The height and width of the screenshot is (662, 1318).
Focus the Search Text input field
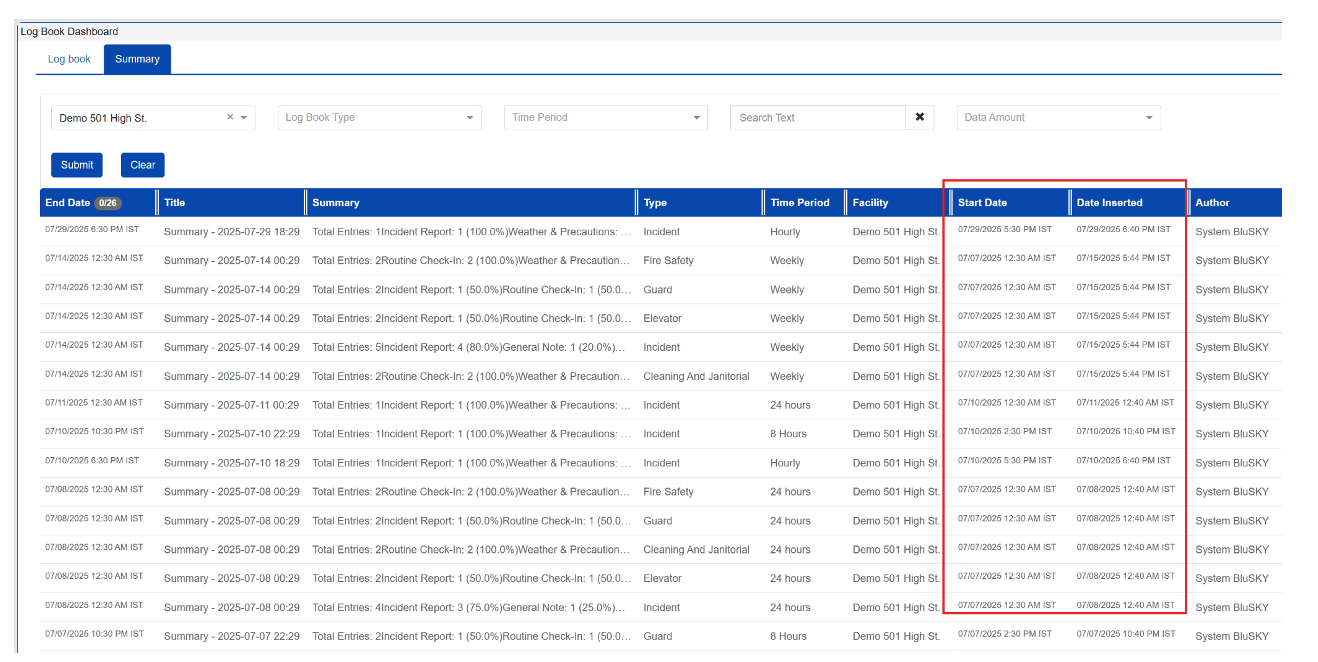coord(817,118)
